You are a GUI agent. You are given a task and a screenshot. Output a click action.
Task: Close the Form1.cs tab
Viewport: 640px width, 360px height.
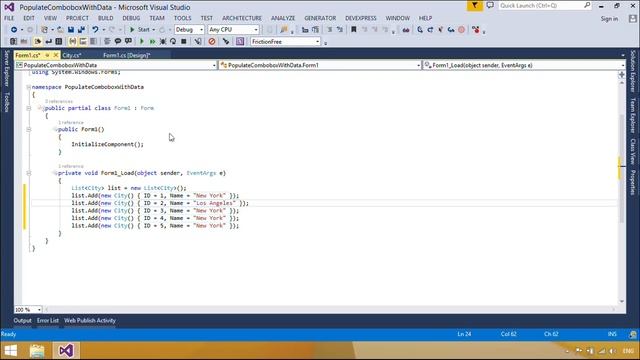(56, 55)
